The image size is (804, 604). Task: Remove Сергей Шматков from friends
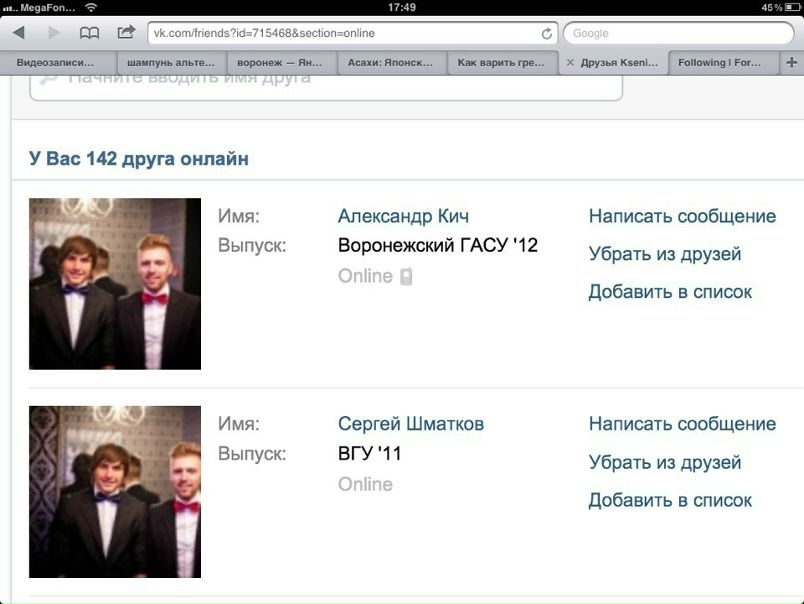pyautogui.click(x=665, y=462)
